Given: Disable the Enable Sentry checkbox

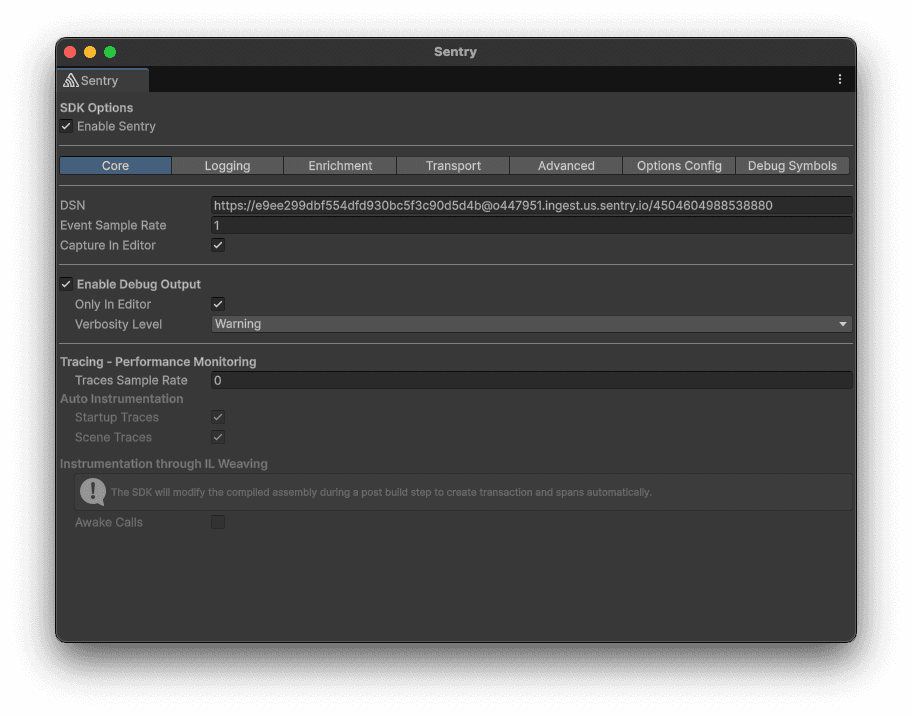Looking at the screenshot, I should coord(66,126).
